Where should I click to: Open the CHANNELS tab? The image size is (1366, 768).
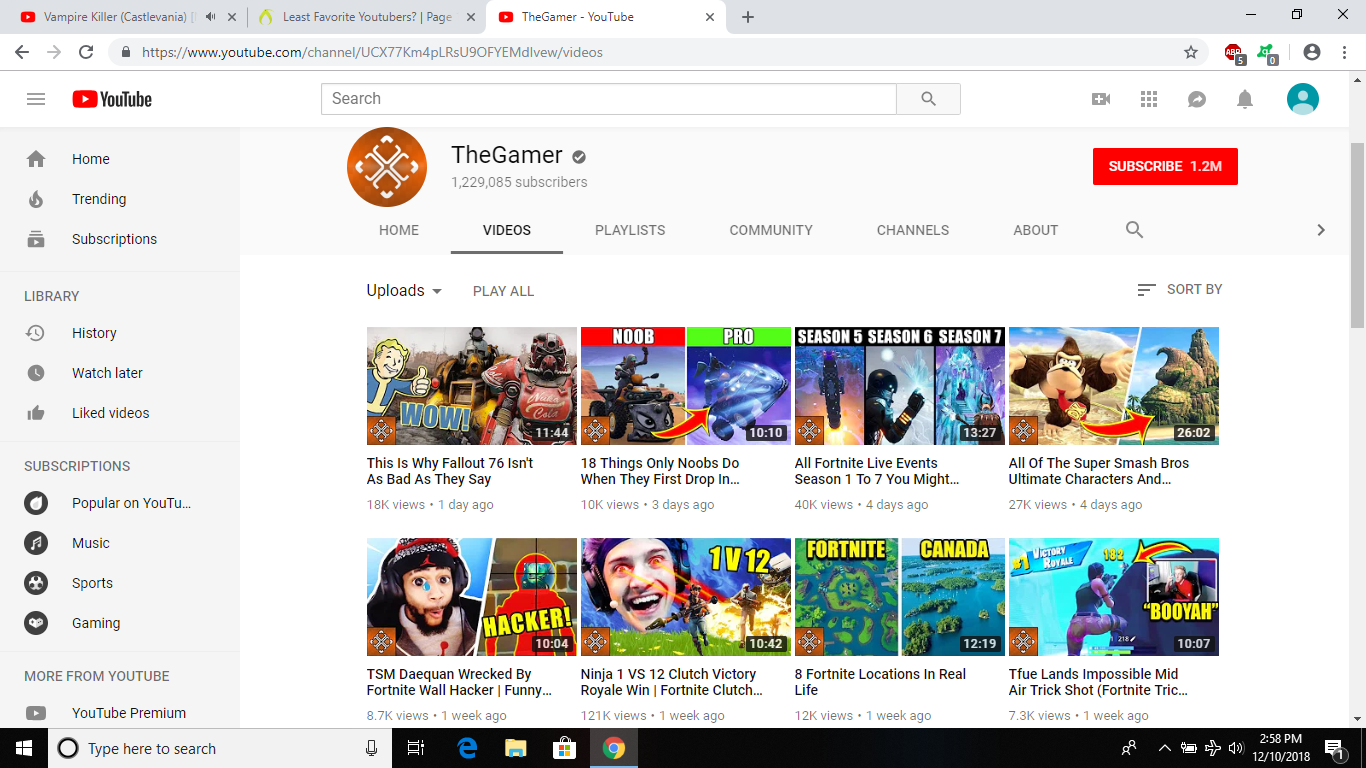click(913, 230)
